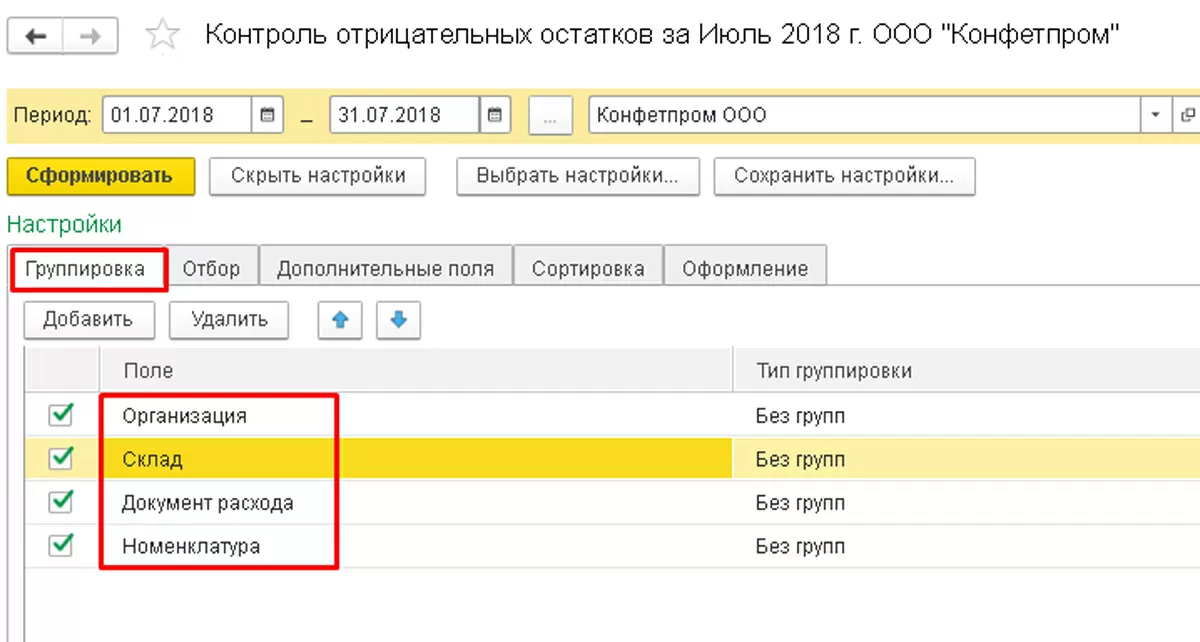Move selected field up with blue arrow
Screen dimensions: 1200x642
pyautogui.click(x=340, y=320)
